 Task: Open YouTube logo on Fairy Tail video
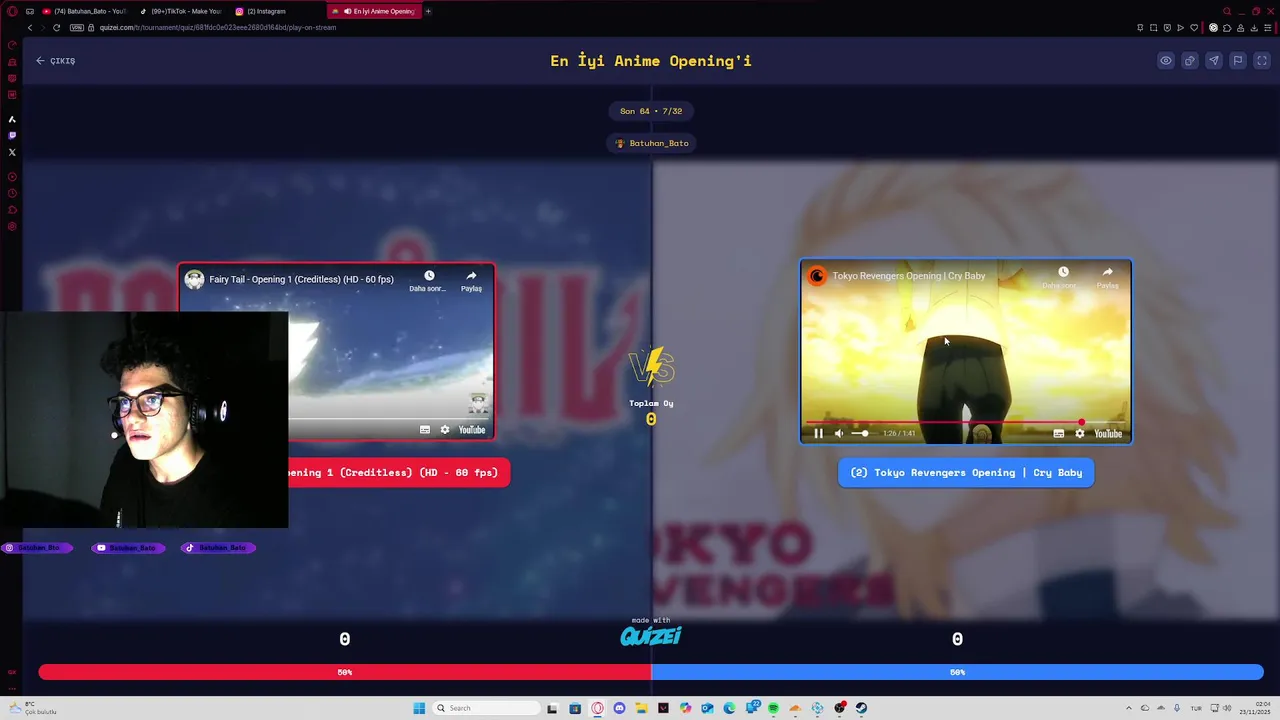[x=472, y=430]
